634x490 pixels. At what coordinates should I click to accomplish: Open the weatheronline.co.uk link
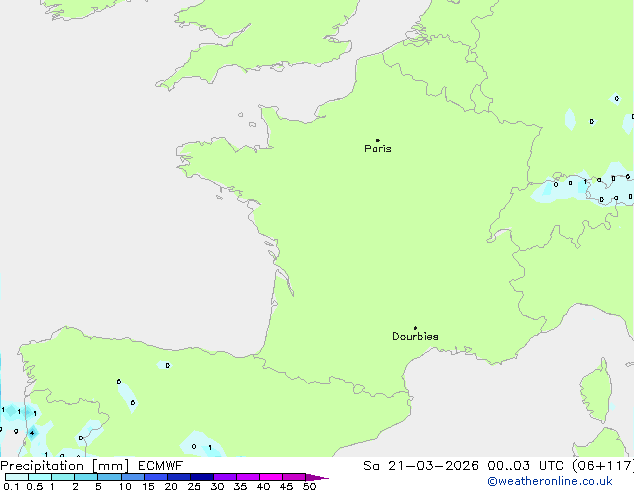pos(550,481)
